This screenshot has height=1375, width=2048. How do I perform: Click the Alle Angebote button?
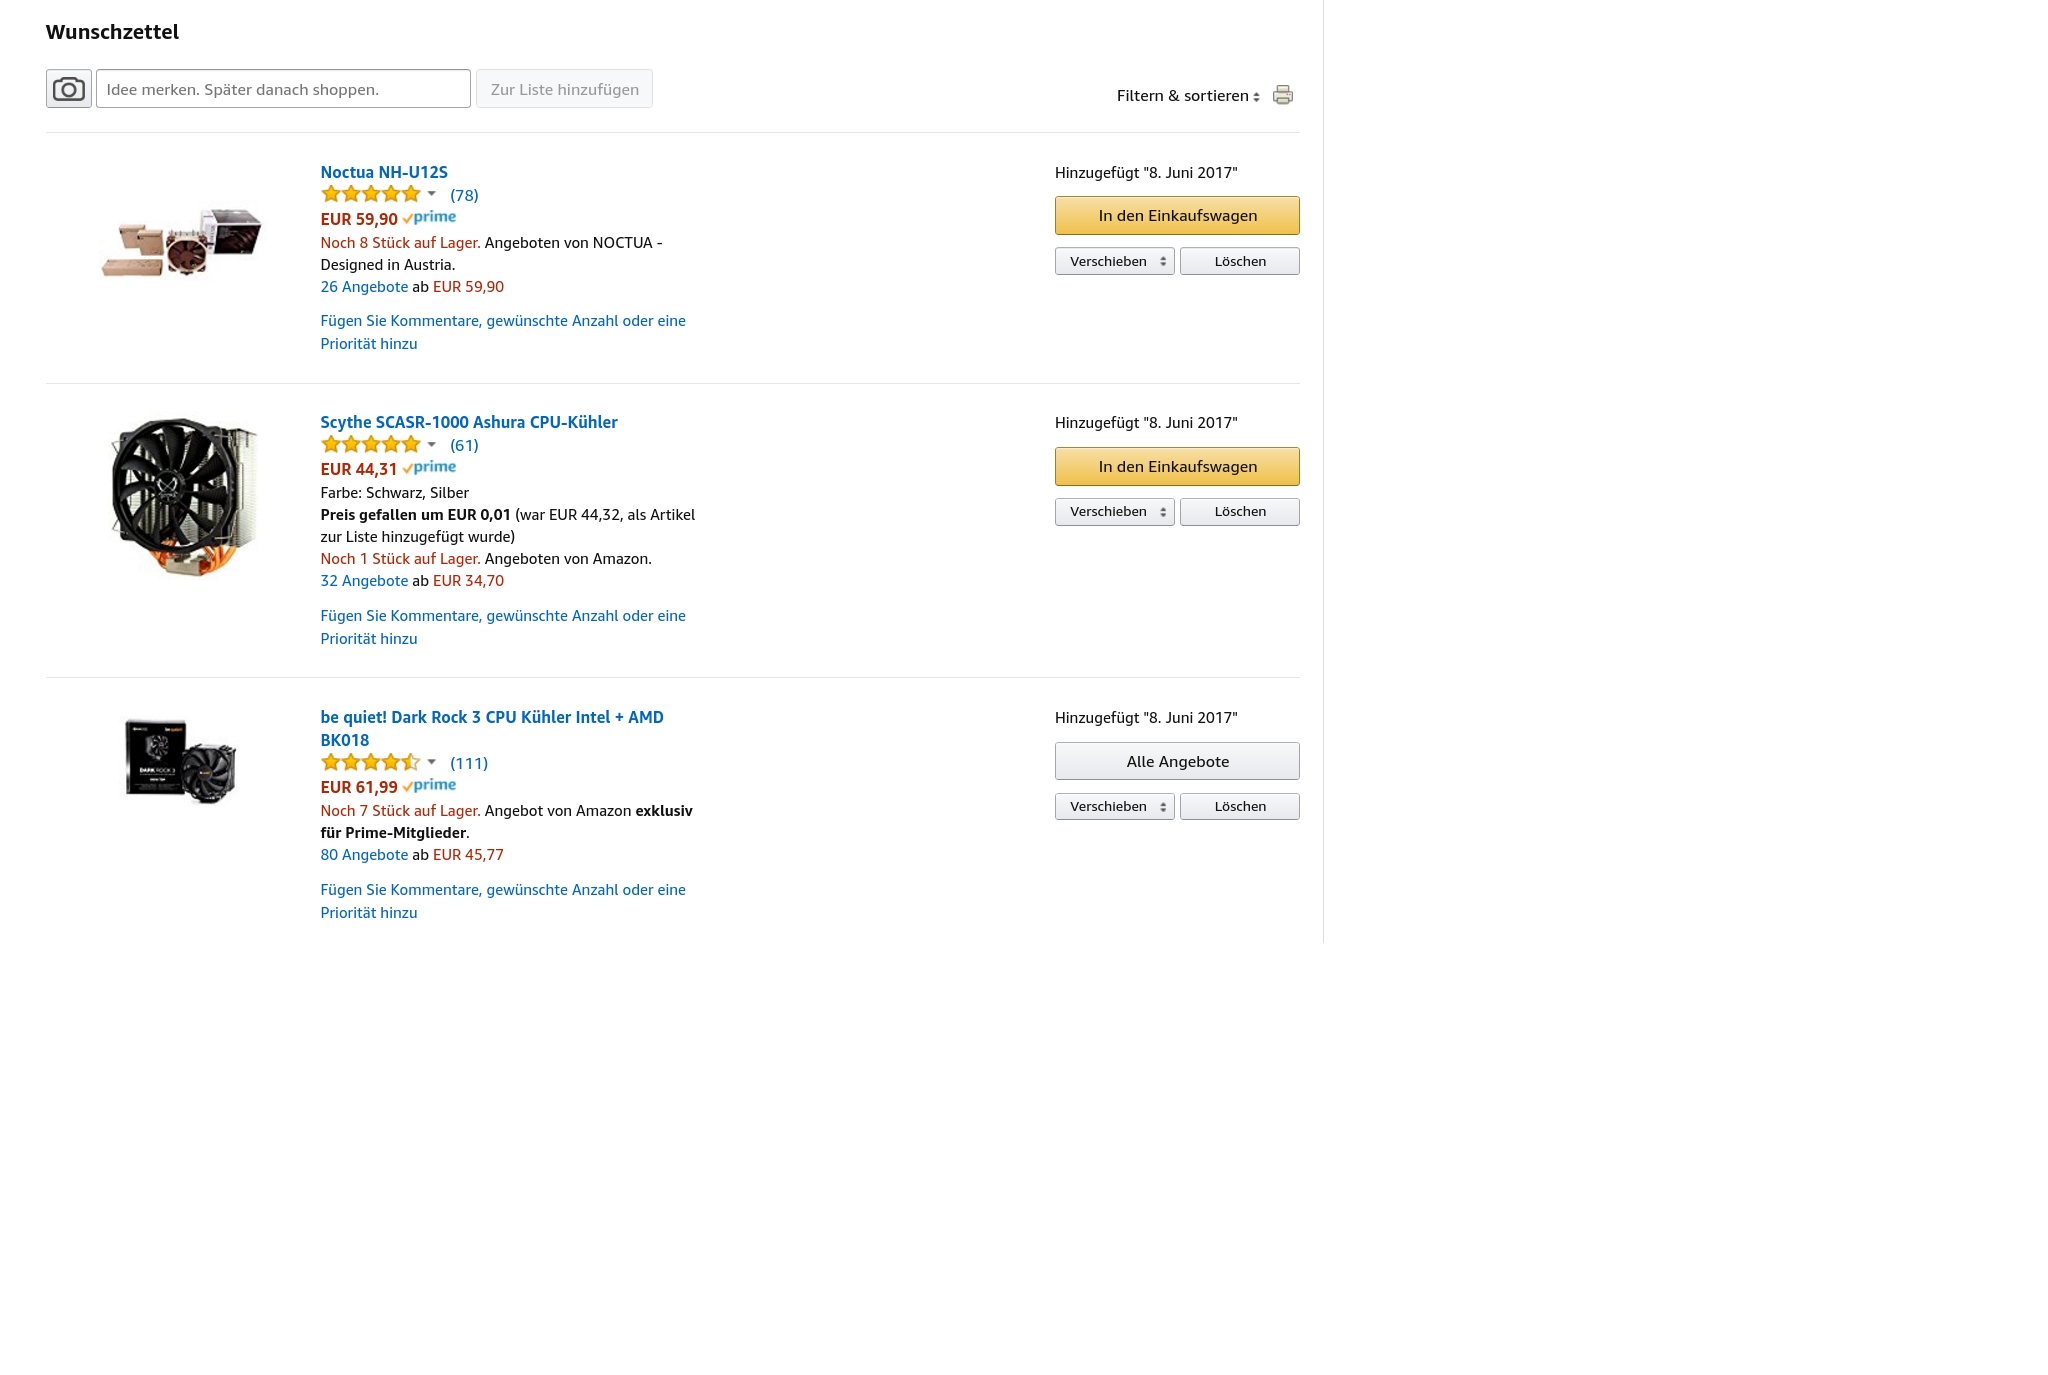tap(1177, 761)
